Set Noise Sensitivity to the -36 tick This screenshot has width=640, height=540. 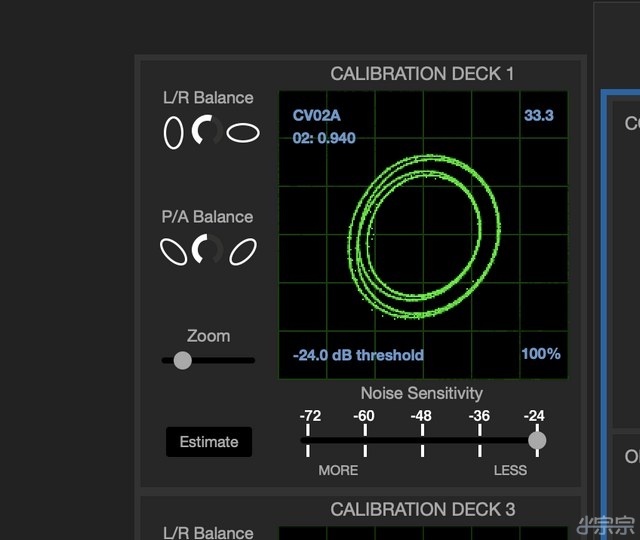pyautogui.click(x=480, y=440)
